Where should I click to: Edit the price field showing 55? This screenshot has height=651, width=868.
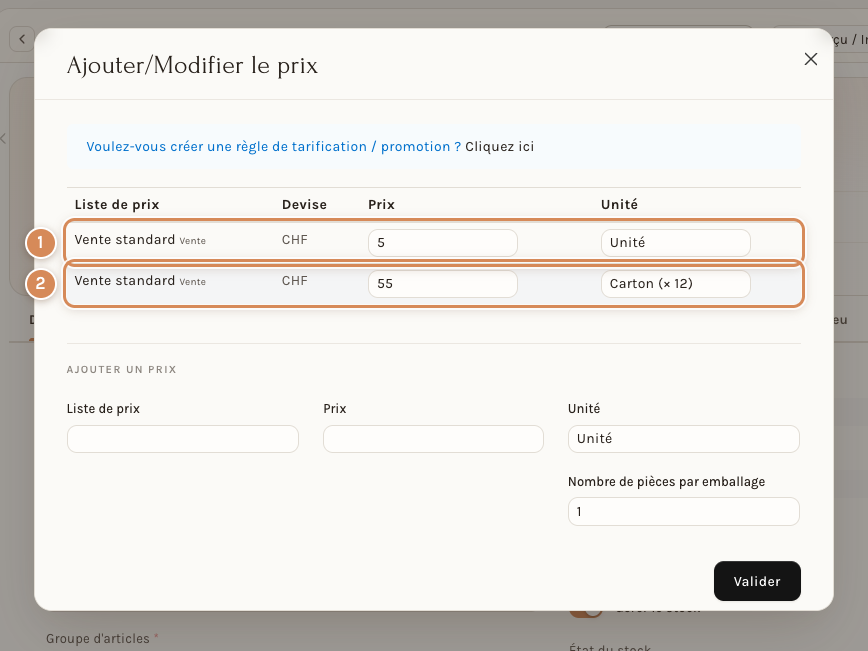tap(442, 283)
